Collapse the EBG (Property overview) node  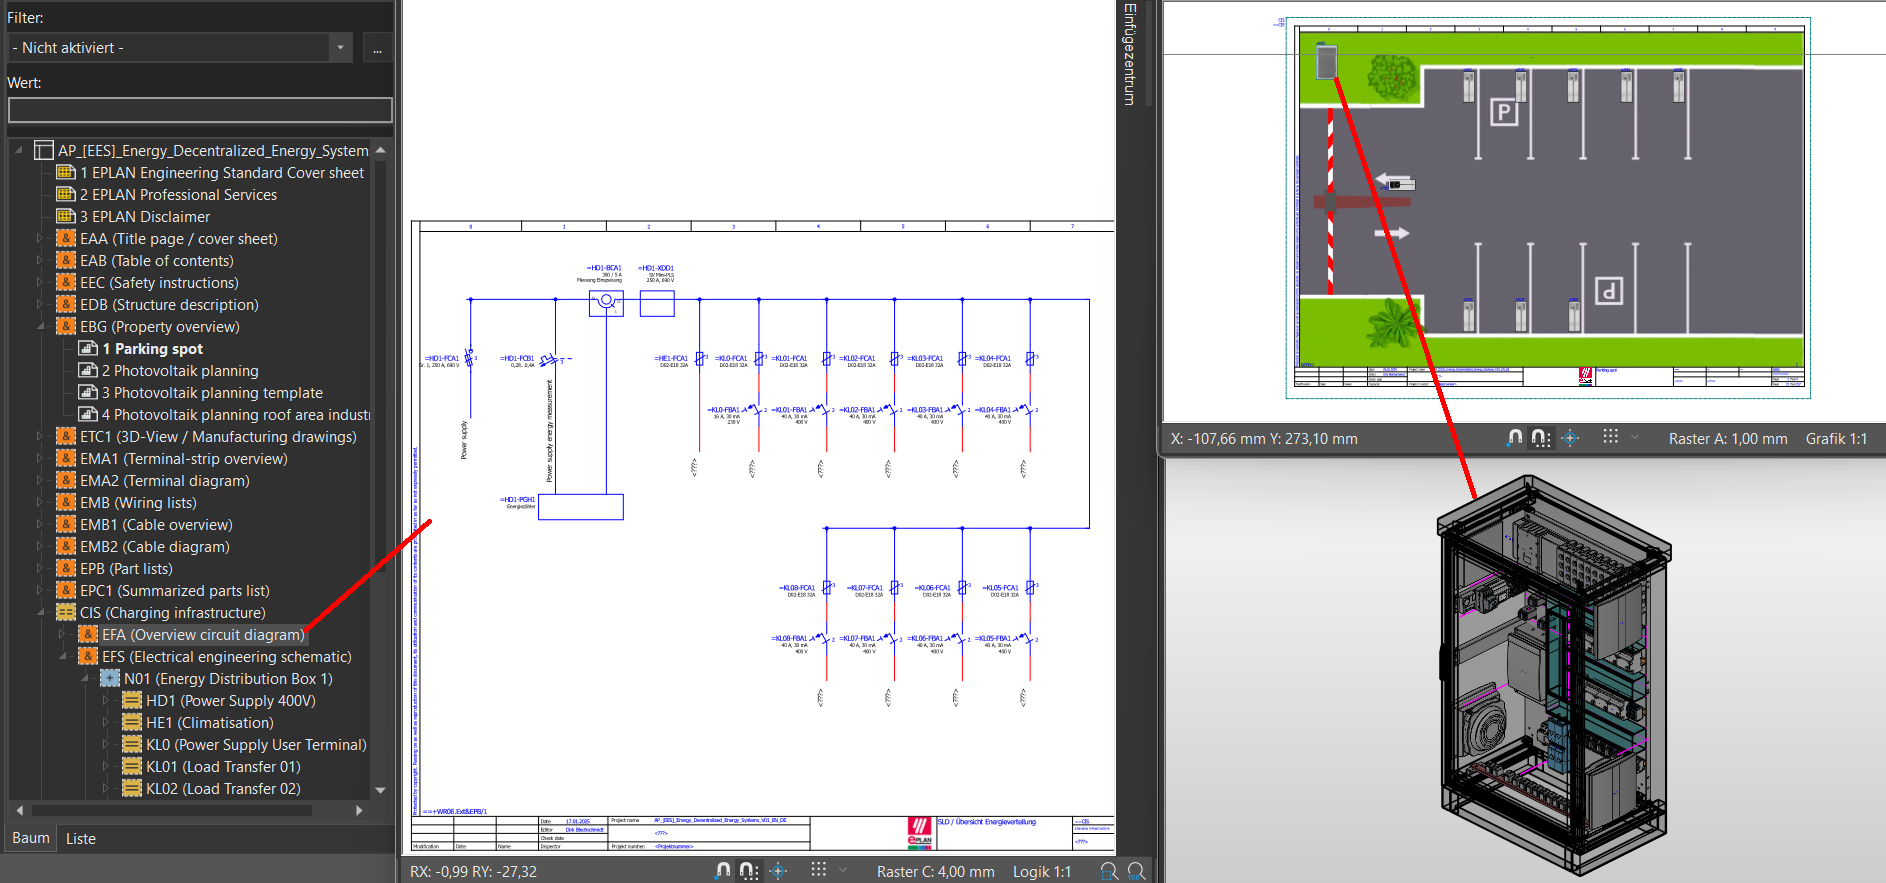click(41, 327)
